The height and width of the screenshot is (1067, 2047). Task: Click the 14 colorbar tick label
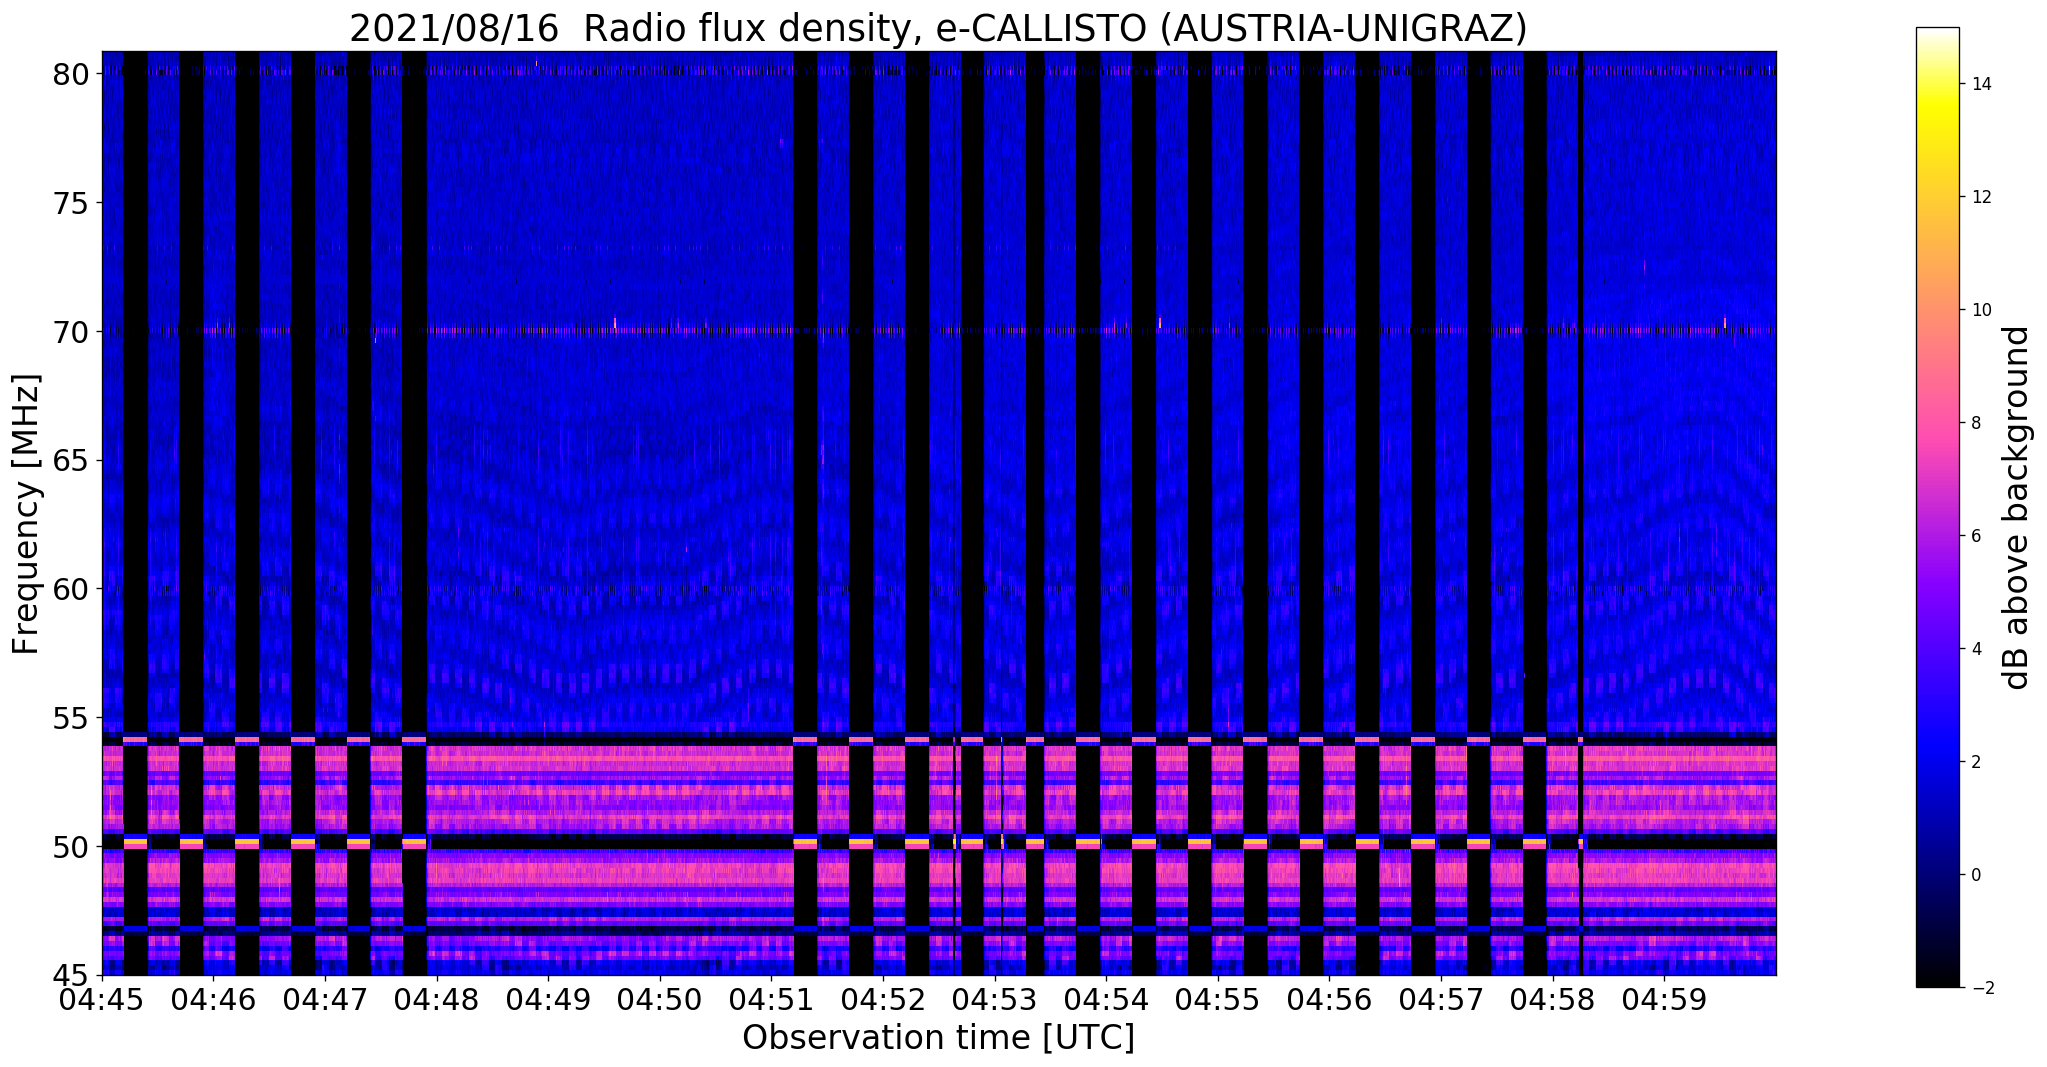(1980, 84)
